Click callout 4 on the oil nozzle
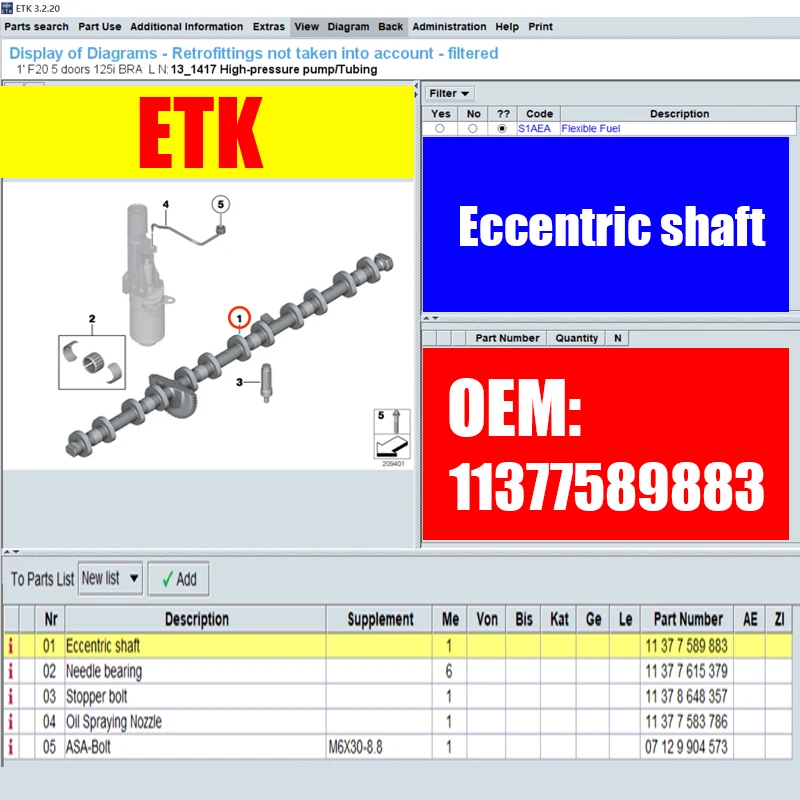 pyautogui.click(x=165, y=205)
